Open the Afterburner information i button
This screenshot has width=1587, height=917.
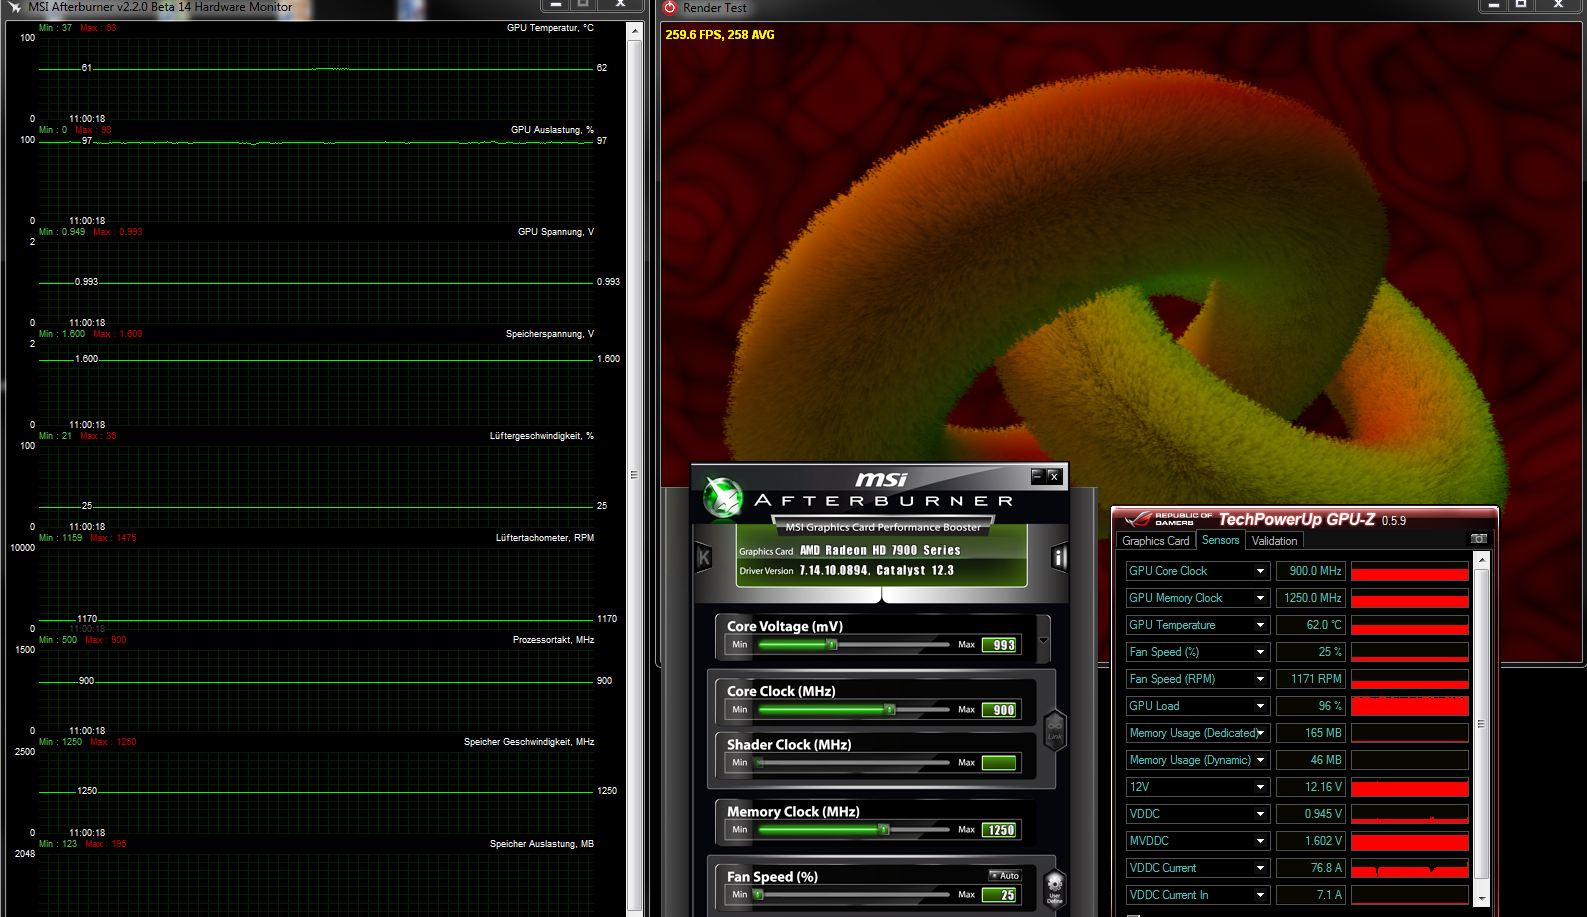pyautogui.click(x=1059, y=558)
